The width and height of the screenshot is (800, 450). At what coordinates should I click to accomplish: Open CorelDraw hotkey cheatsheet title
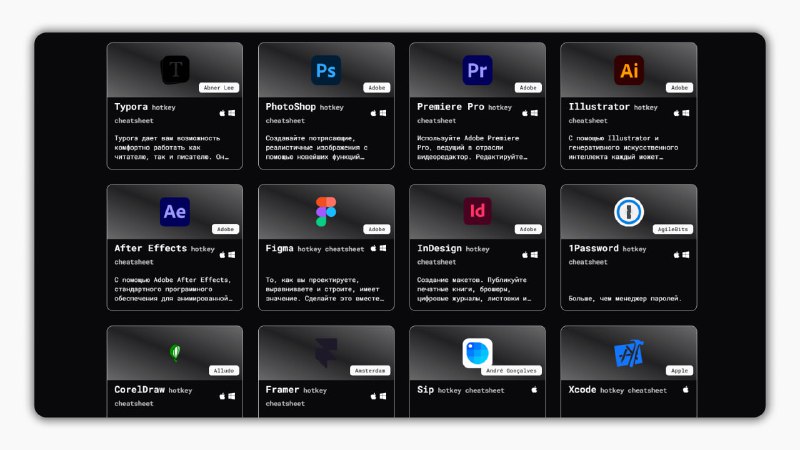153,396
